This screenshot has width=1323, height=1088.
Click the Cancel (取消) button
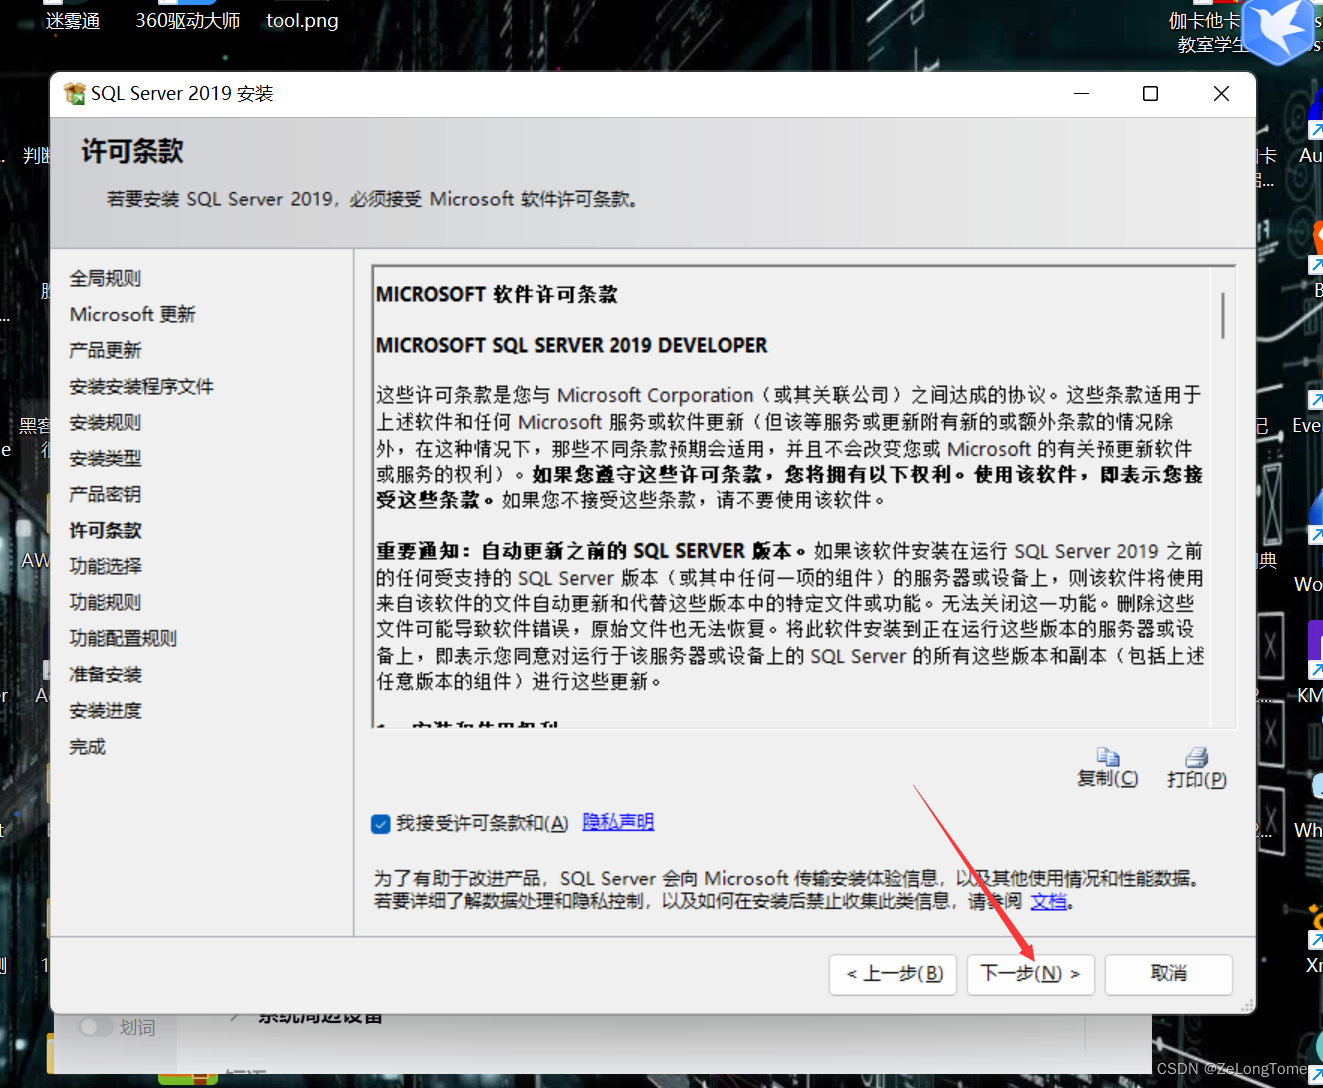(1169, 974)
